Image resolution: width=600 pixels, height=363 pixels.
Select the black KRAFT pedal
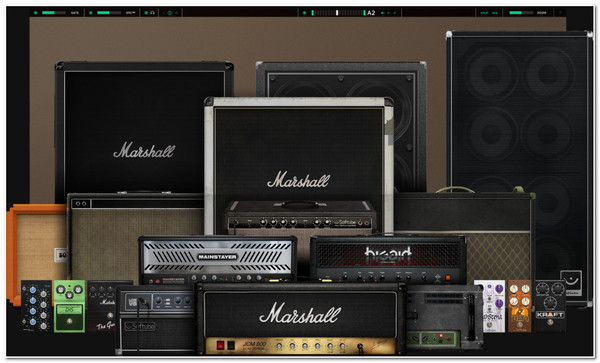[x=550, y=306]
